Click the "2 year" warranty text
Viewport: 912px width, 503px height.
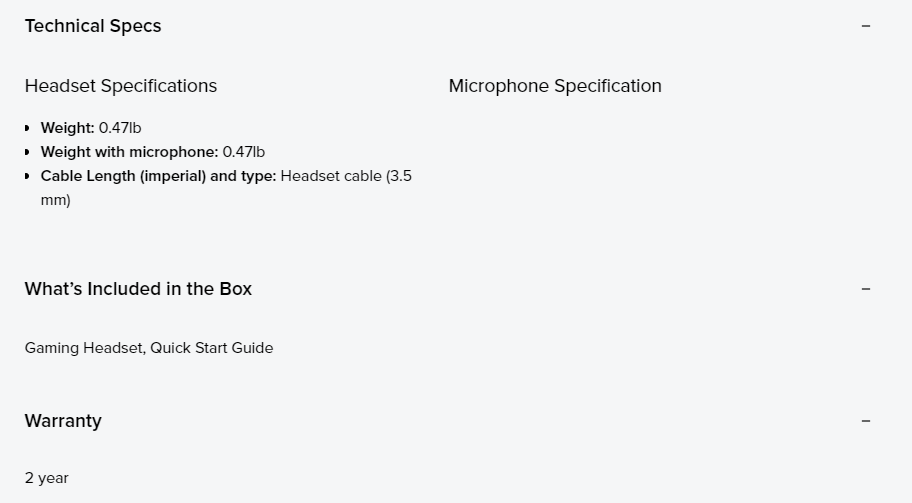pyautogui.click(x=47, y=478)
